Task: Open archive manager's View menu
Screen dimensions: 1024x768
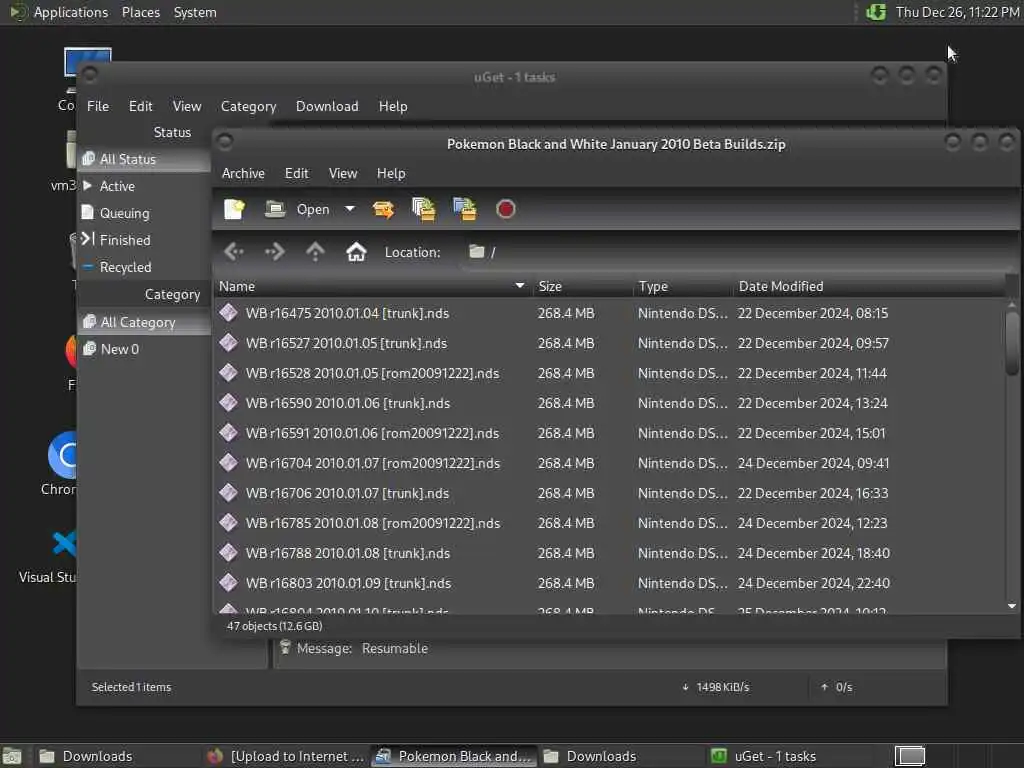Action: [343, 173]
